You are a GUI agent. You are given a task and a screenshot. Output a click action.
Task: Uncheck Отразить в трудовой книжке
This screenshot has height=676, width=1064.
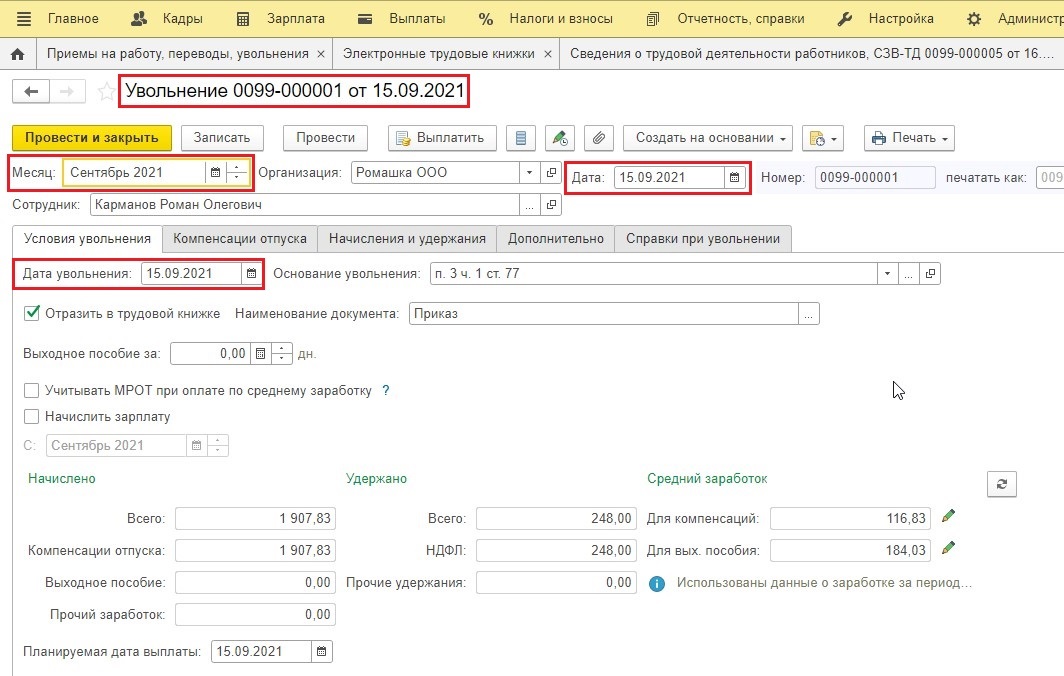tap(31, 313)
